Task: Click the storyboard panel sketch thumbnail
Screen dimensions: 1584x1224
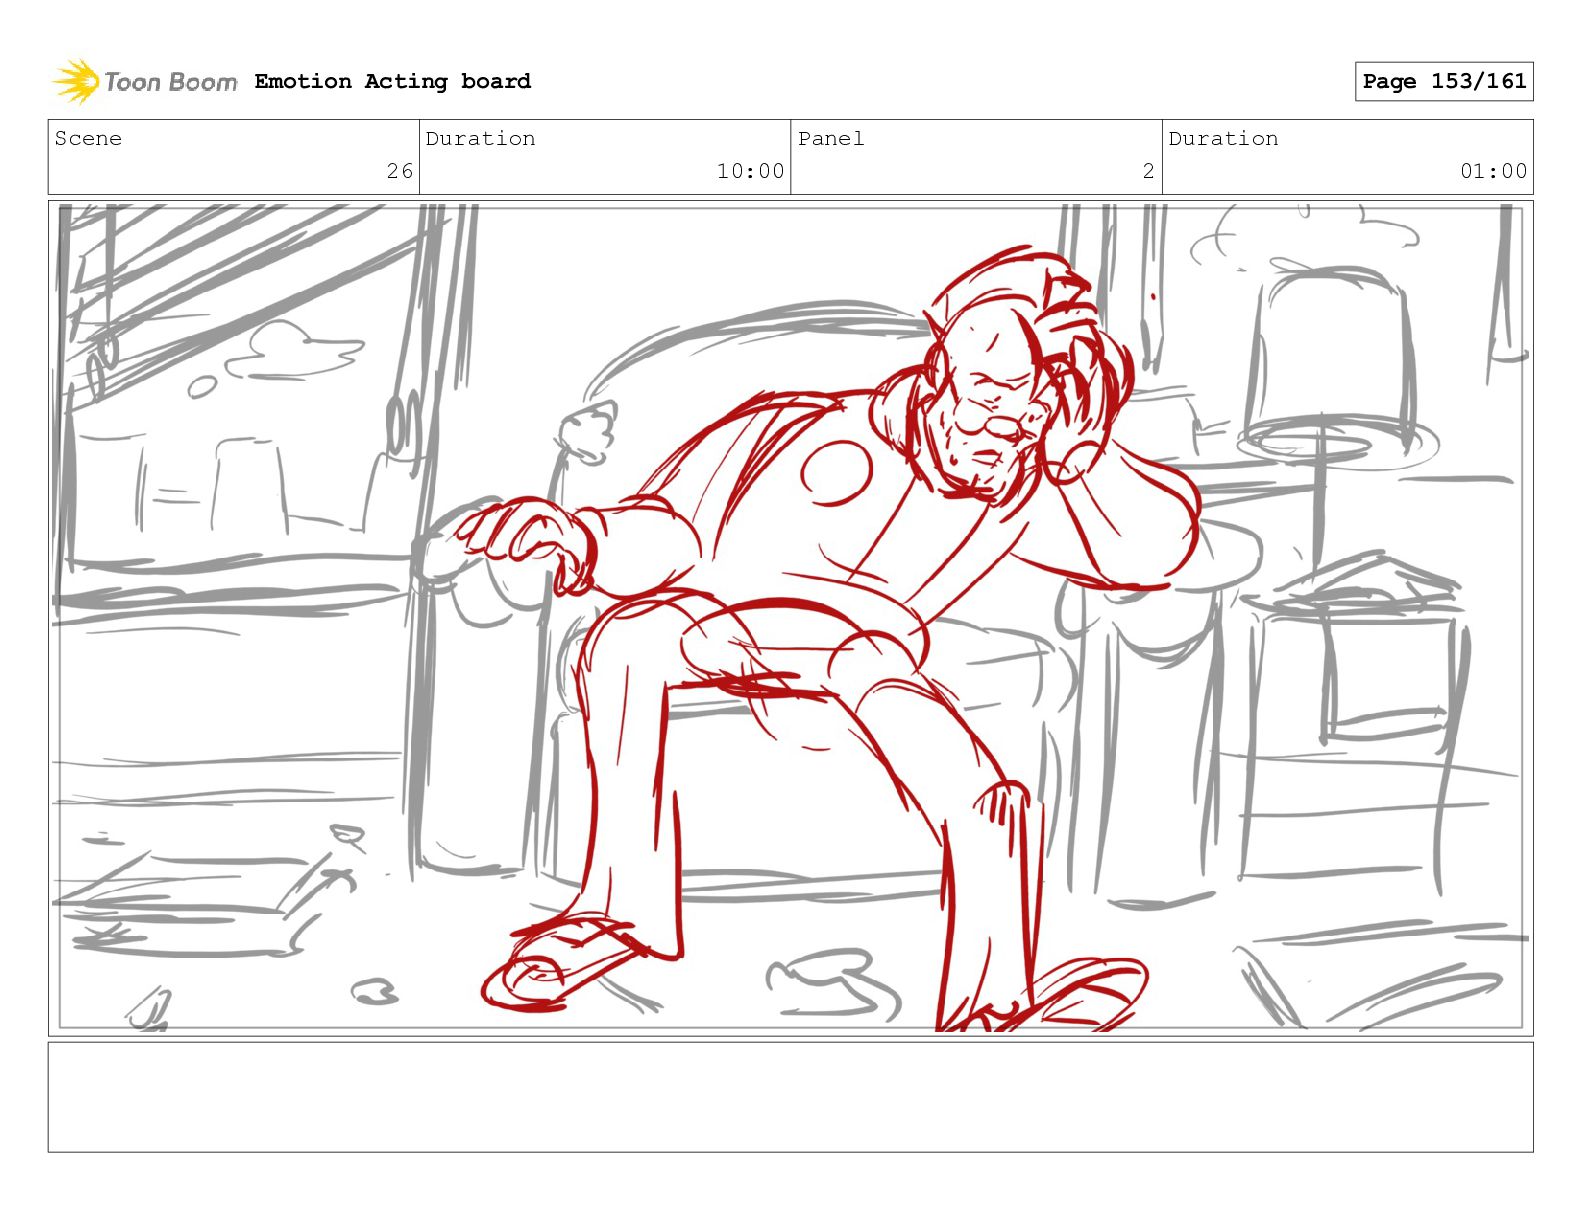Action: (790, 618)
